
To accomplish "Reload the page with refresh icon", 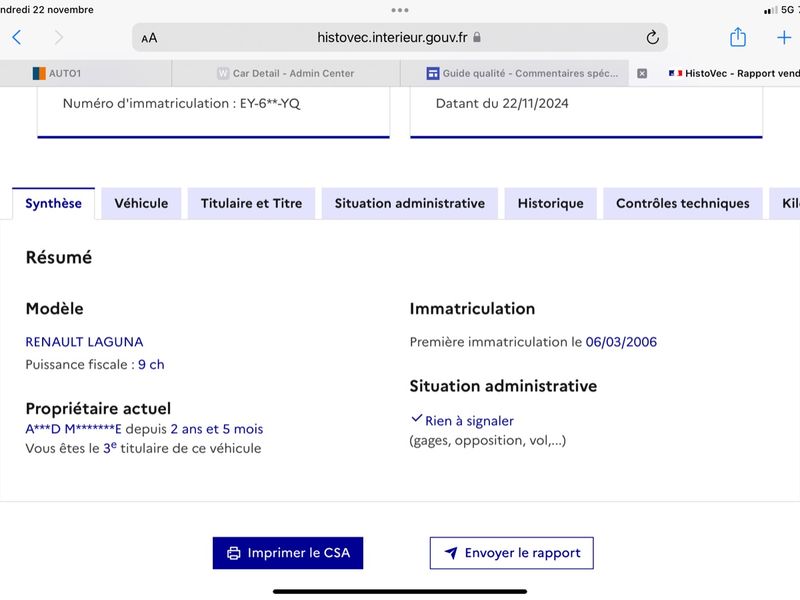I will (652, 37).
